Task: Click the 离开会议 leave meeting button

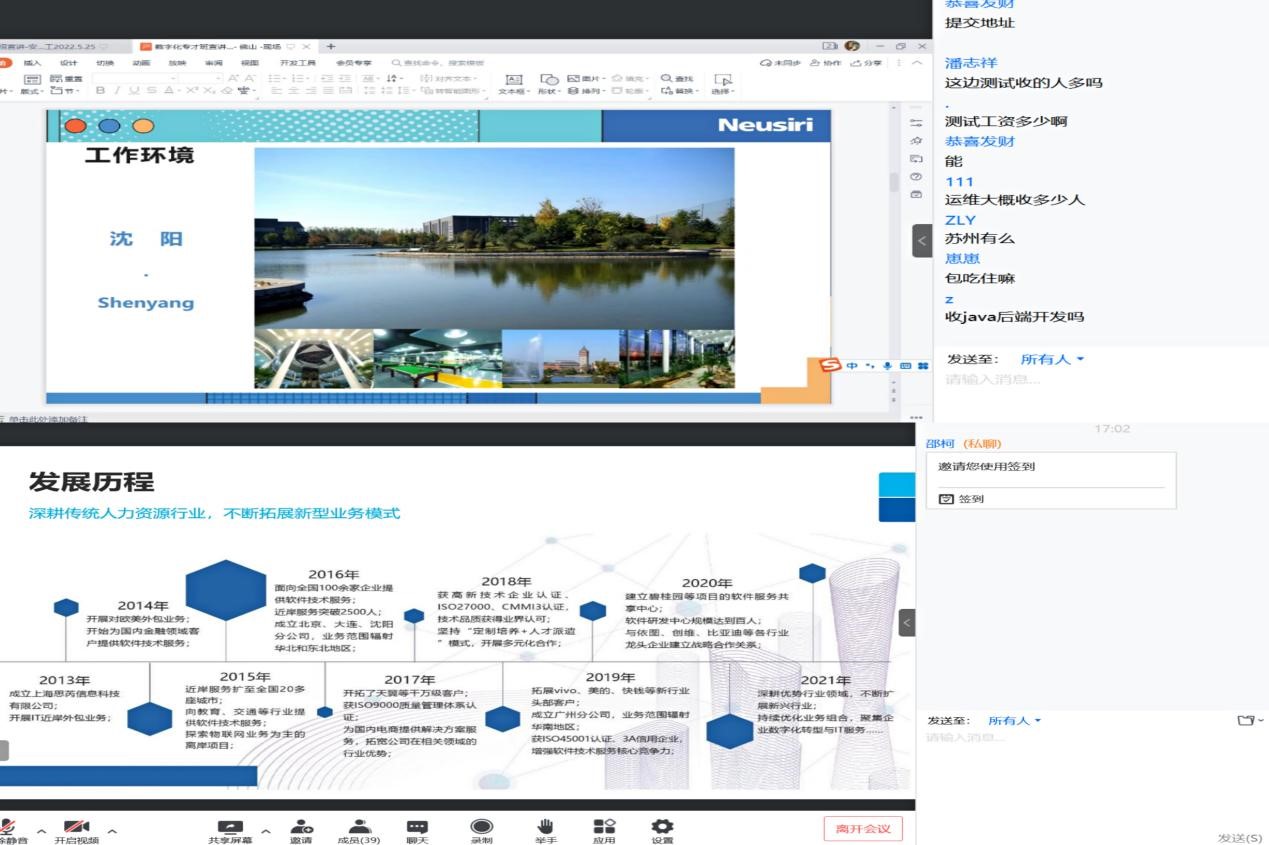Action: [862, 828]
